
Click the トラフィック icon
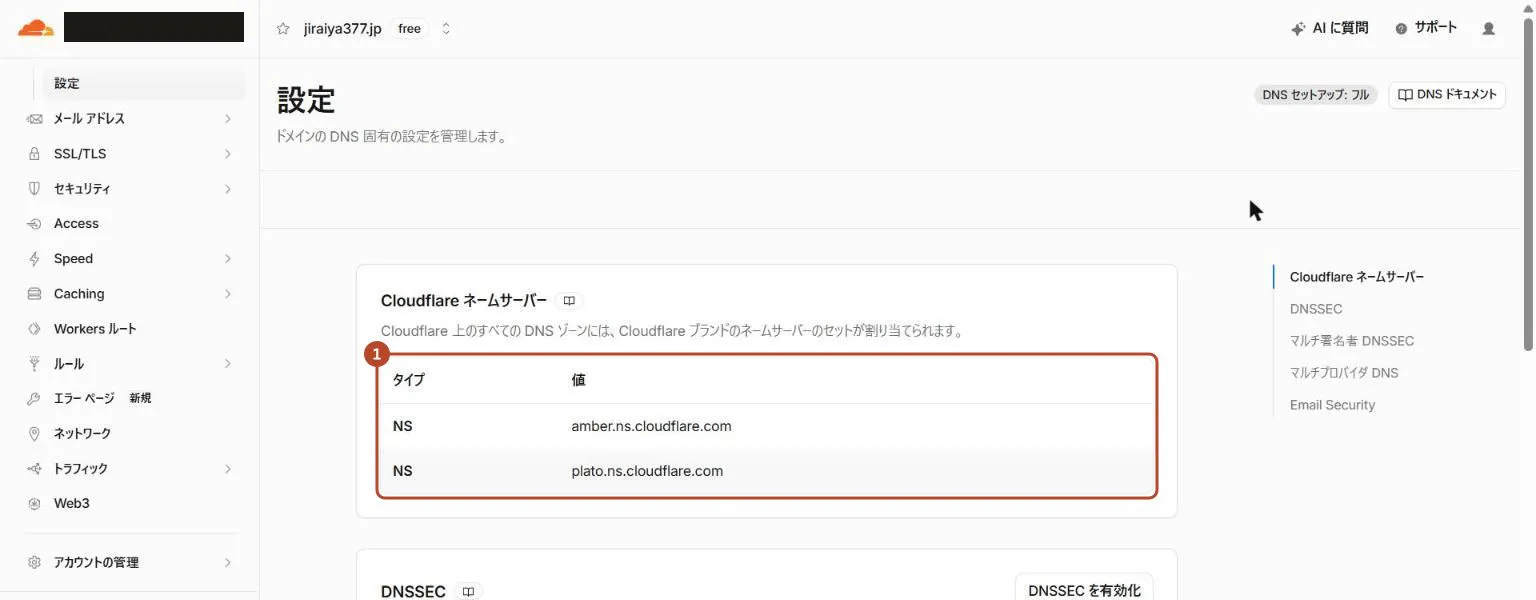[35, 469]
